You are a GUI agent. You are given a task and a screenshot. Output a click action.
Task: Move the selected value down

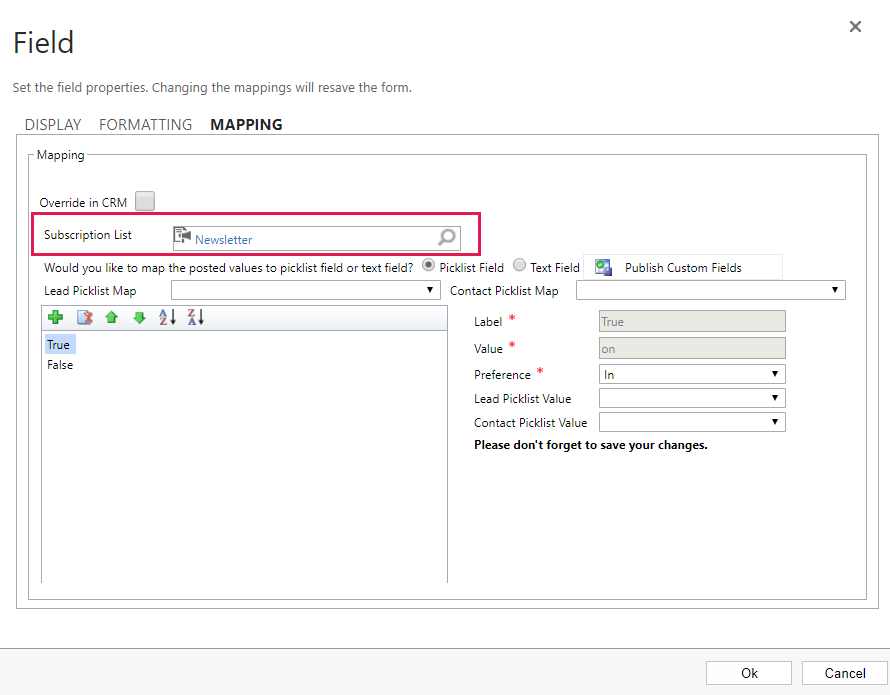[x=139, y=317]
